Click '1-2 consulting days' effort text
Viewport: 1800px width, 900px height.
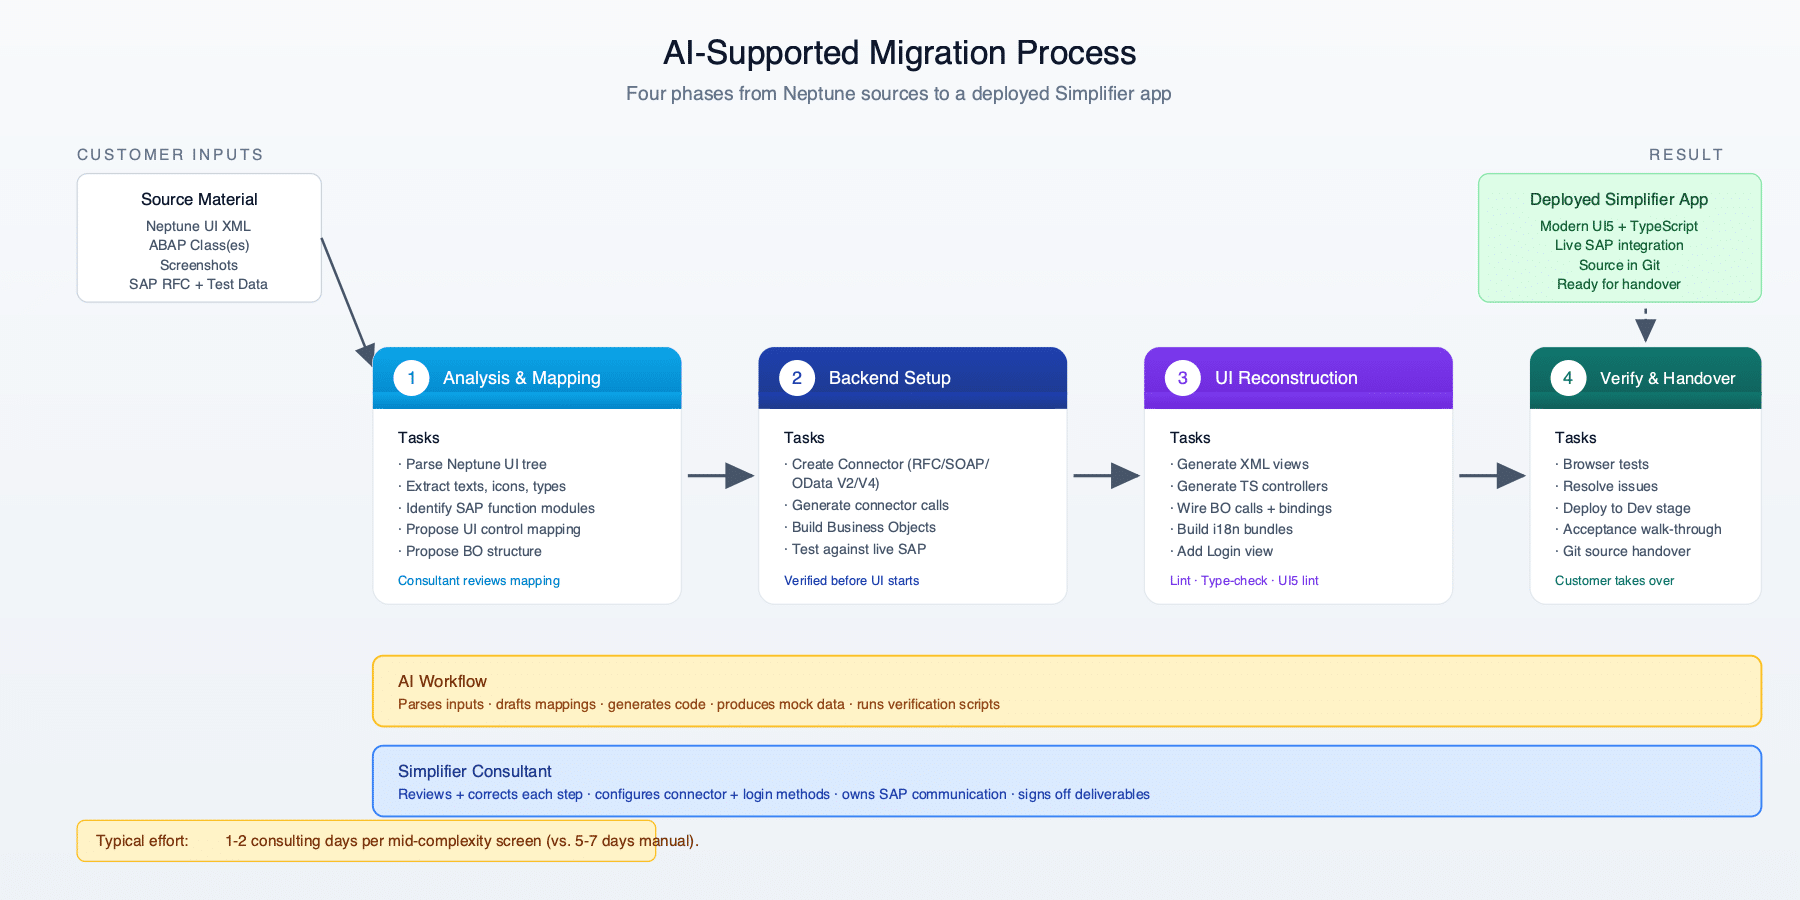(462, 840)
